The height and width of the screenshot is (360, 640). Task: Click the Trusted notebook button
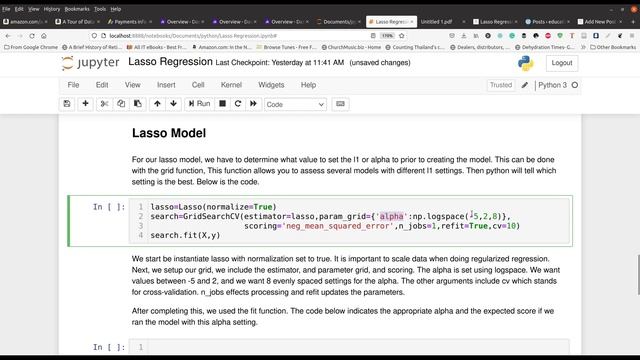501,85
